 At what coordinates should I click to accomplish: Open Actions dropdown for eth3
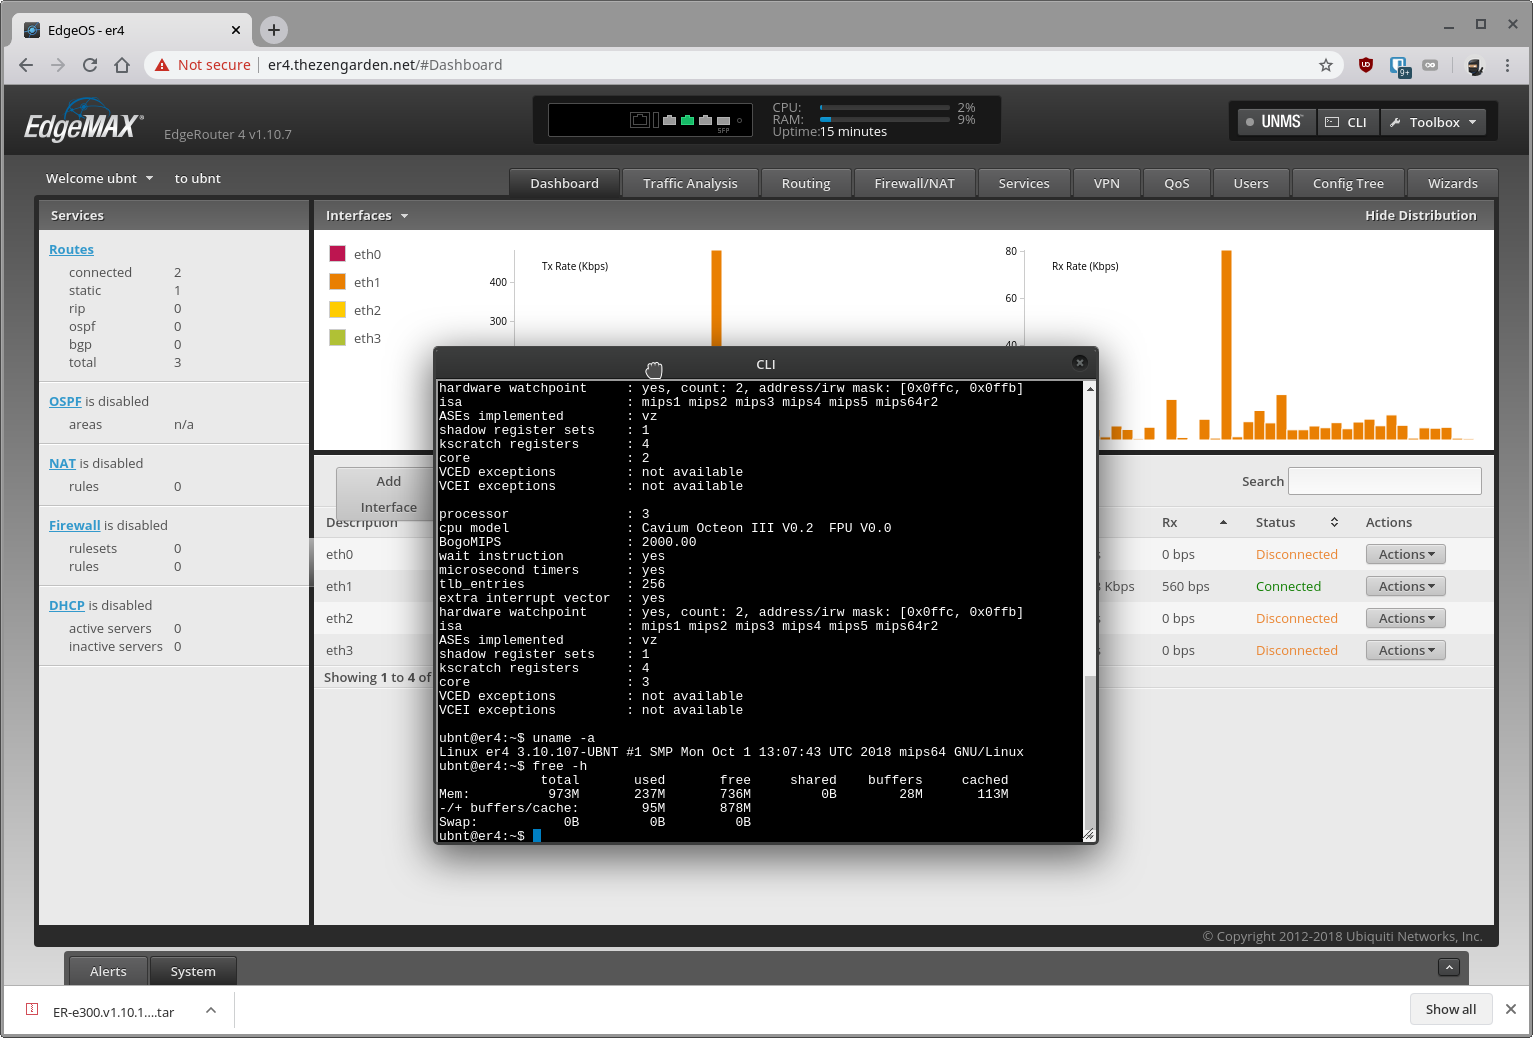point(1405,650)
